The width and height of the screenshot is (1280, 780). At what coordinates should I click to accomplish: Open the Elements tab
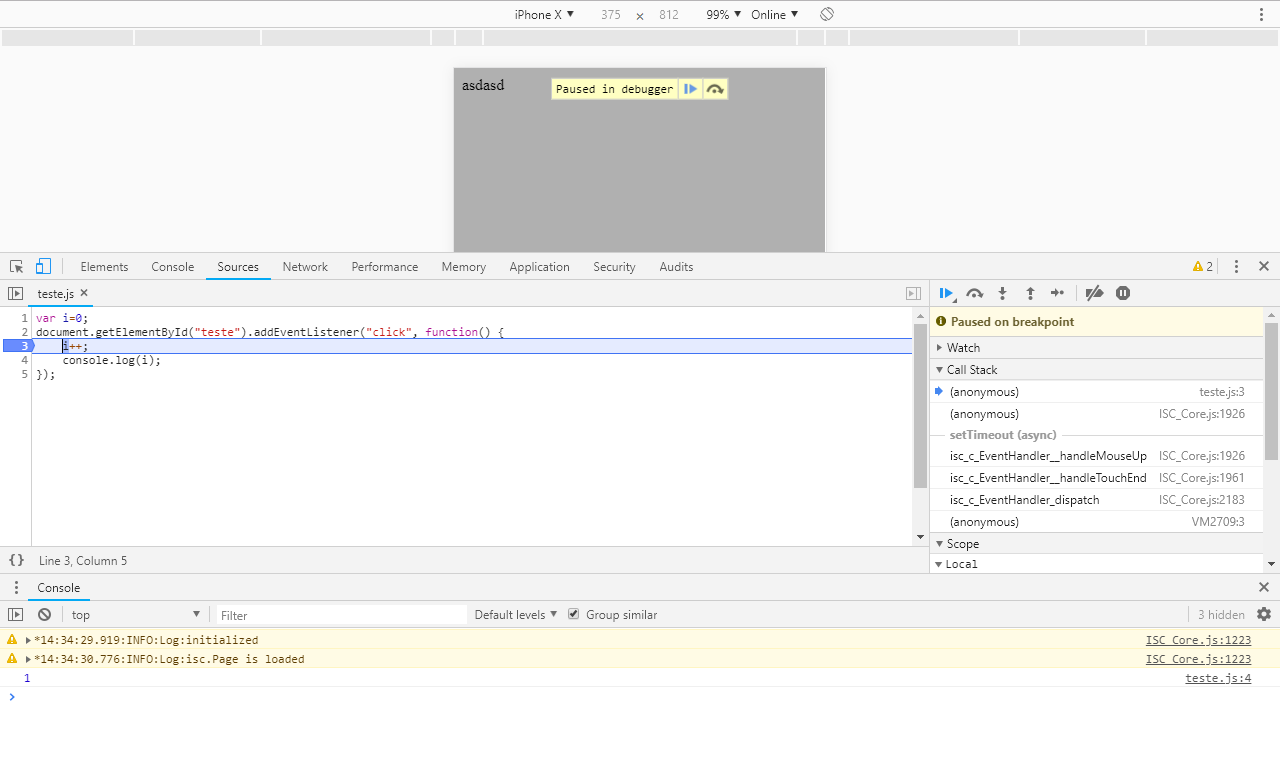point(104,267)
